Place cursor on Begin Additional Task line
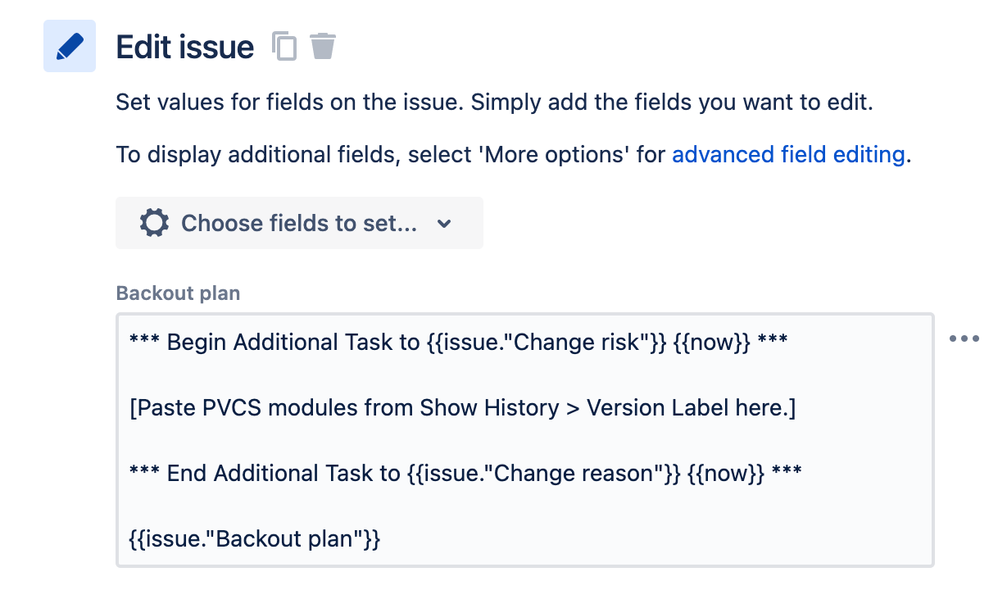 pyautogui.click(x=458, y=342)
